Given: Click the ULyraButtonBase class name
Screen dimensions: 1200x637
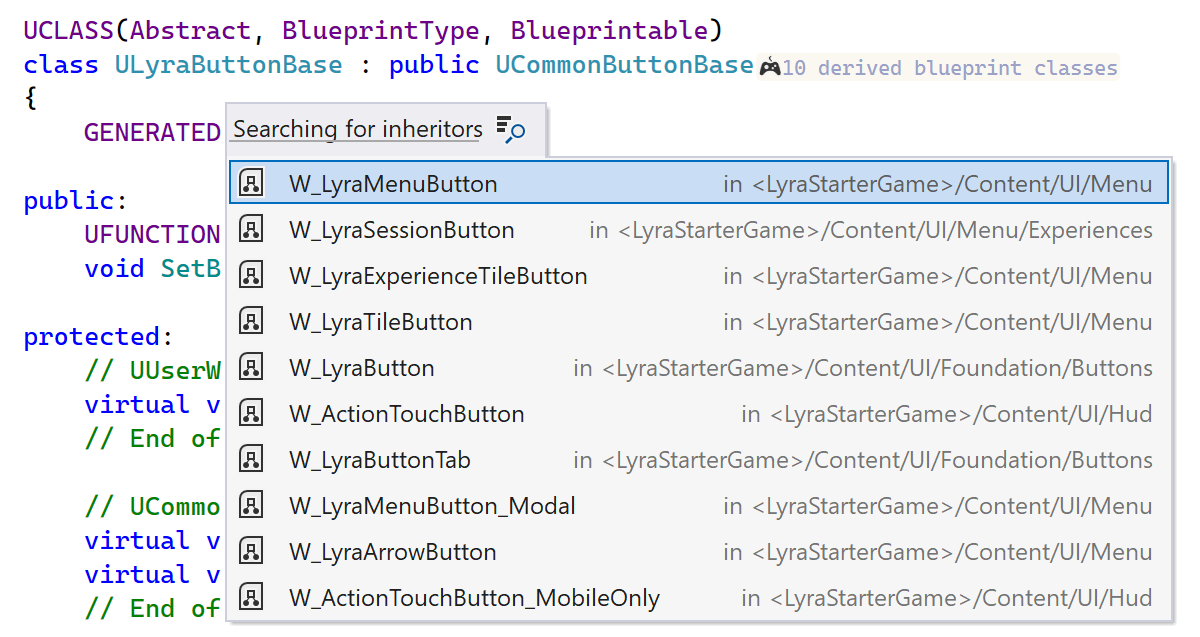Looking at the screenshot, I should pos(227,64).
